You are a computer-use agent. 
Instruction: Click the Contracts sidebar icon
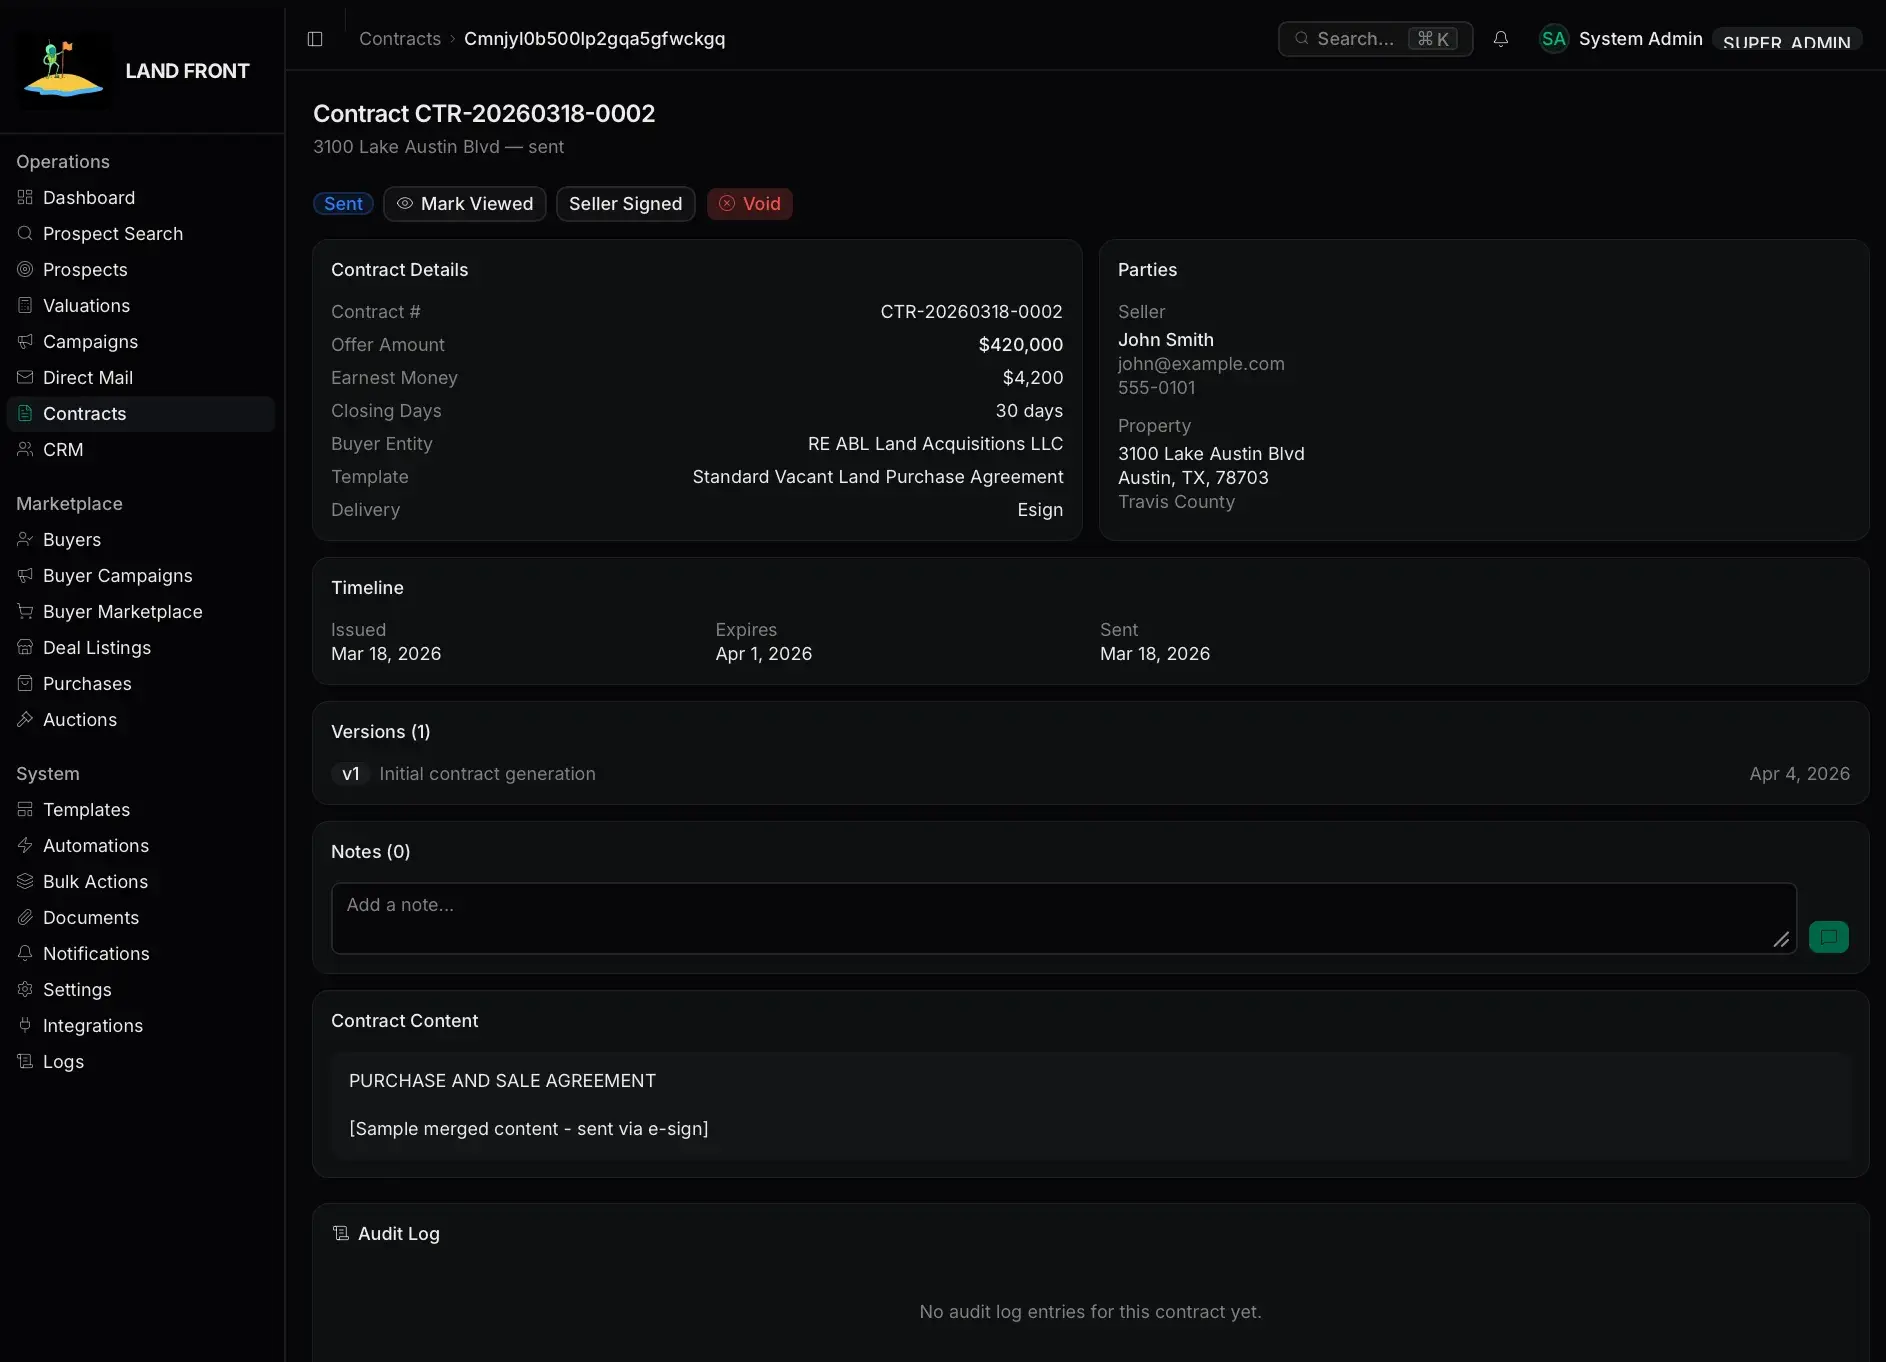pos(25,414)
